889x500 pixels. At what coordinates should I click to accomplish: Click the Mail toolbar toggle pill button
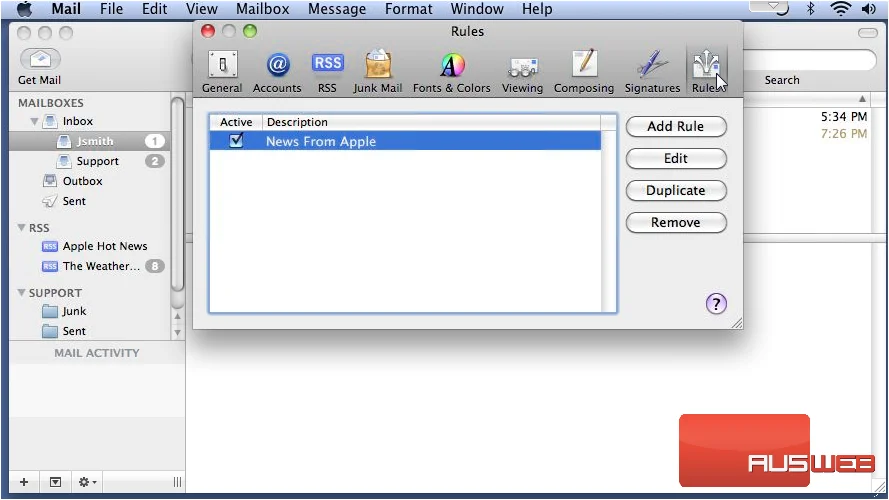pos(867,33)
